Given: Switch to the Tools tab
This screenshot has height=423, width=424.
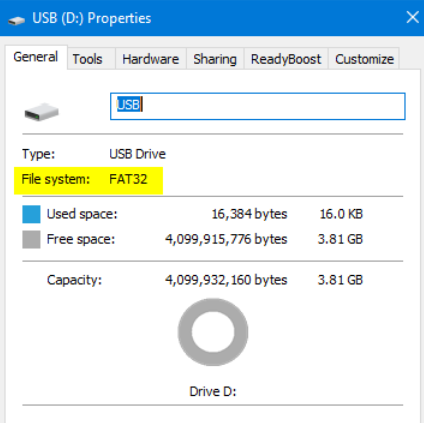Looking at the screenshot, I should tap(87, 59).
